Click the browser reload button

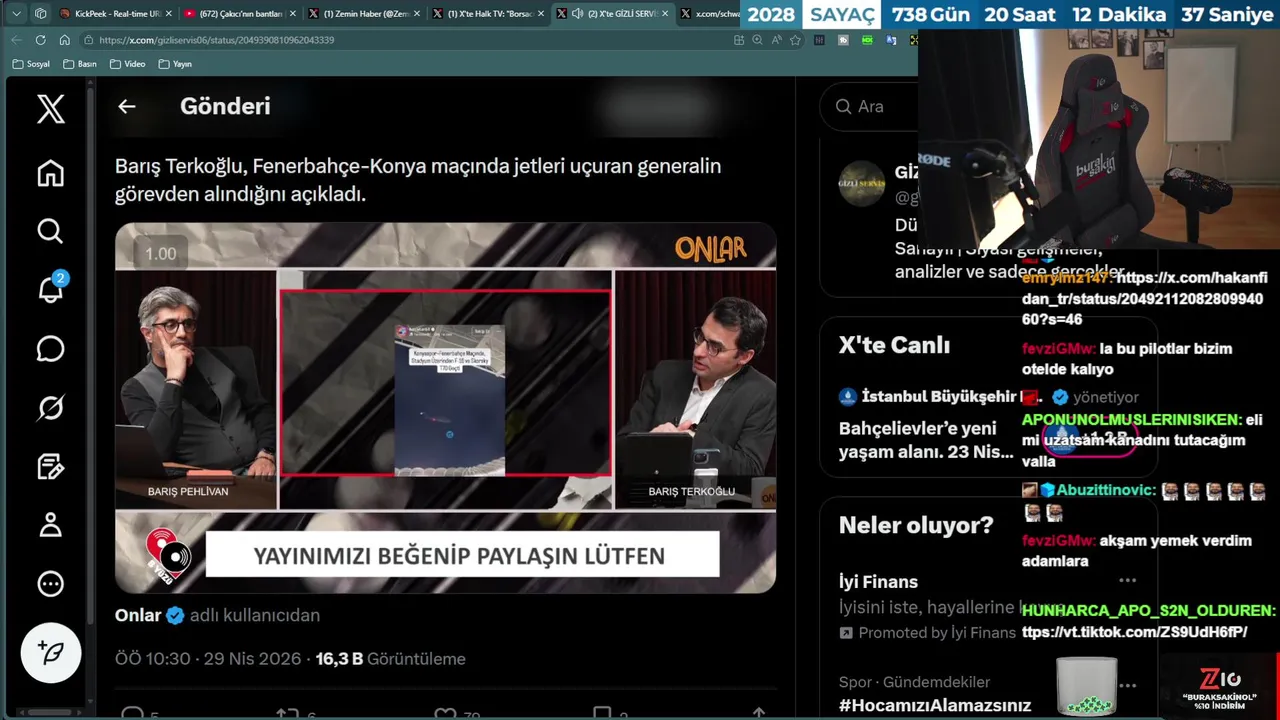(40, 40)
